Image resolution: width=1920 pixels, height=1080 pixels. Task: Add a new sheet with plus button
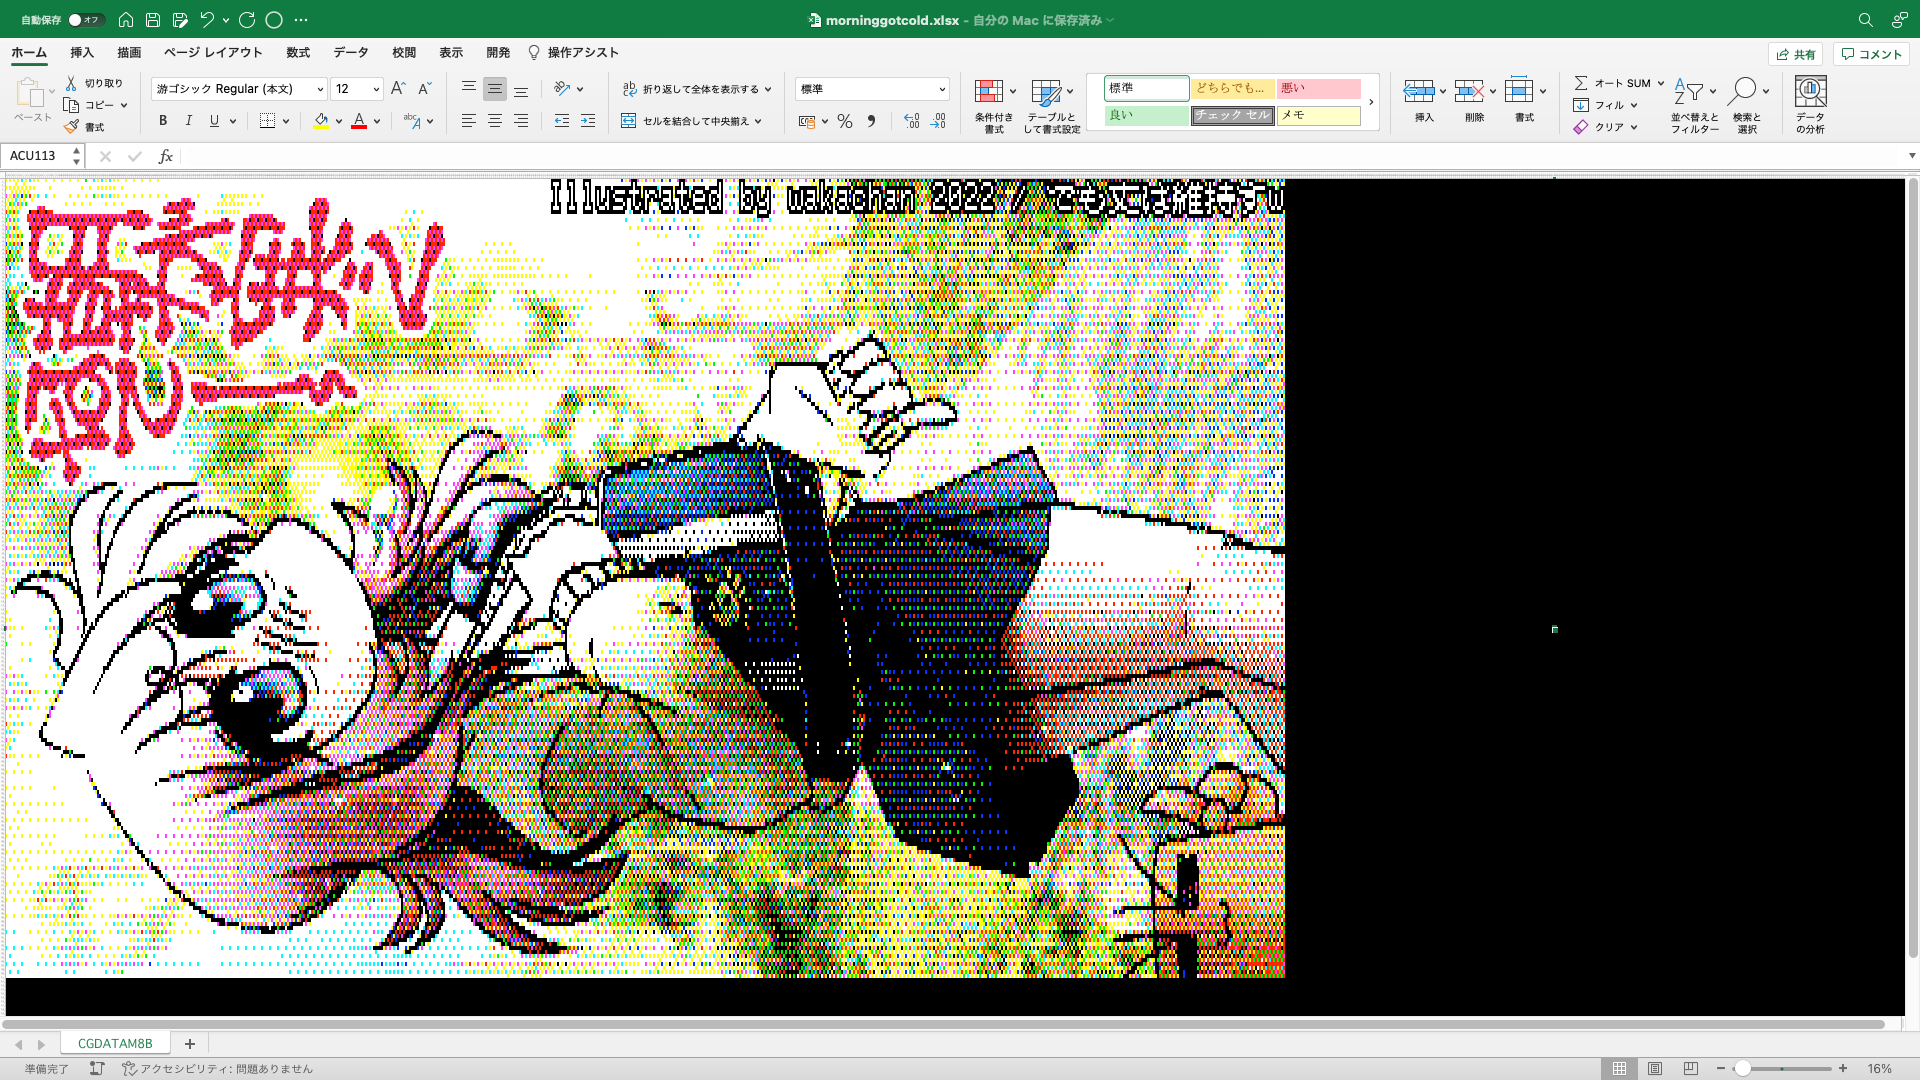tap(189, 1043)
